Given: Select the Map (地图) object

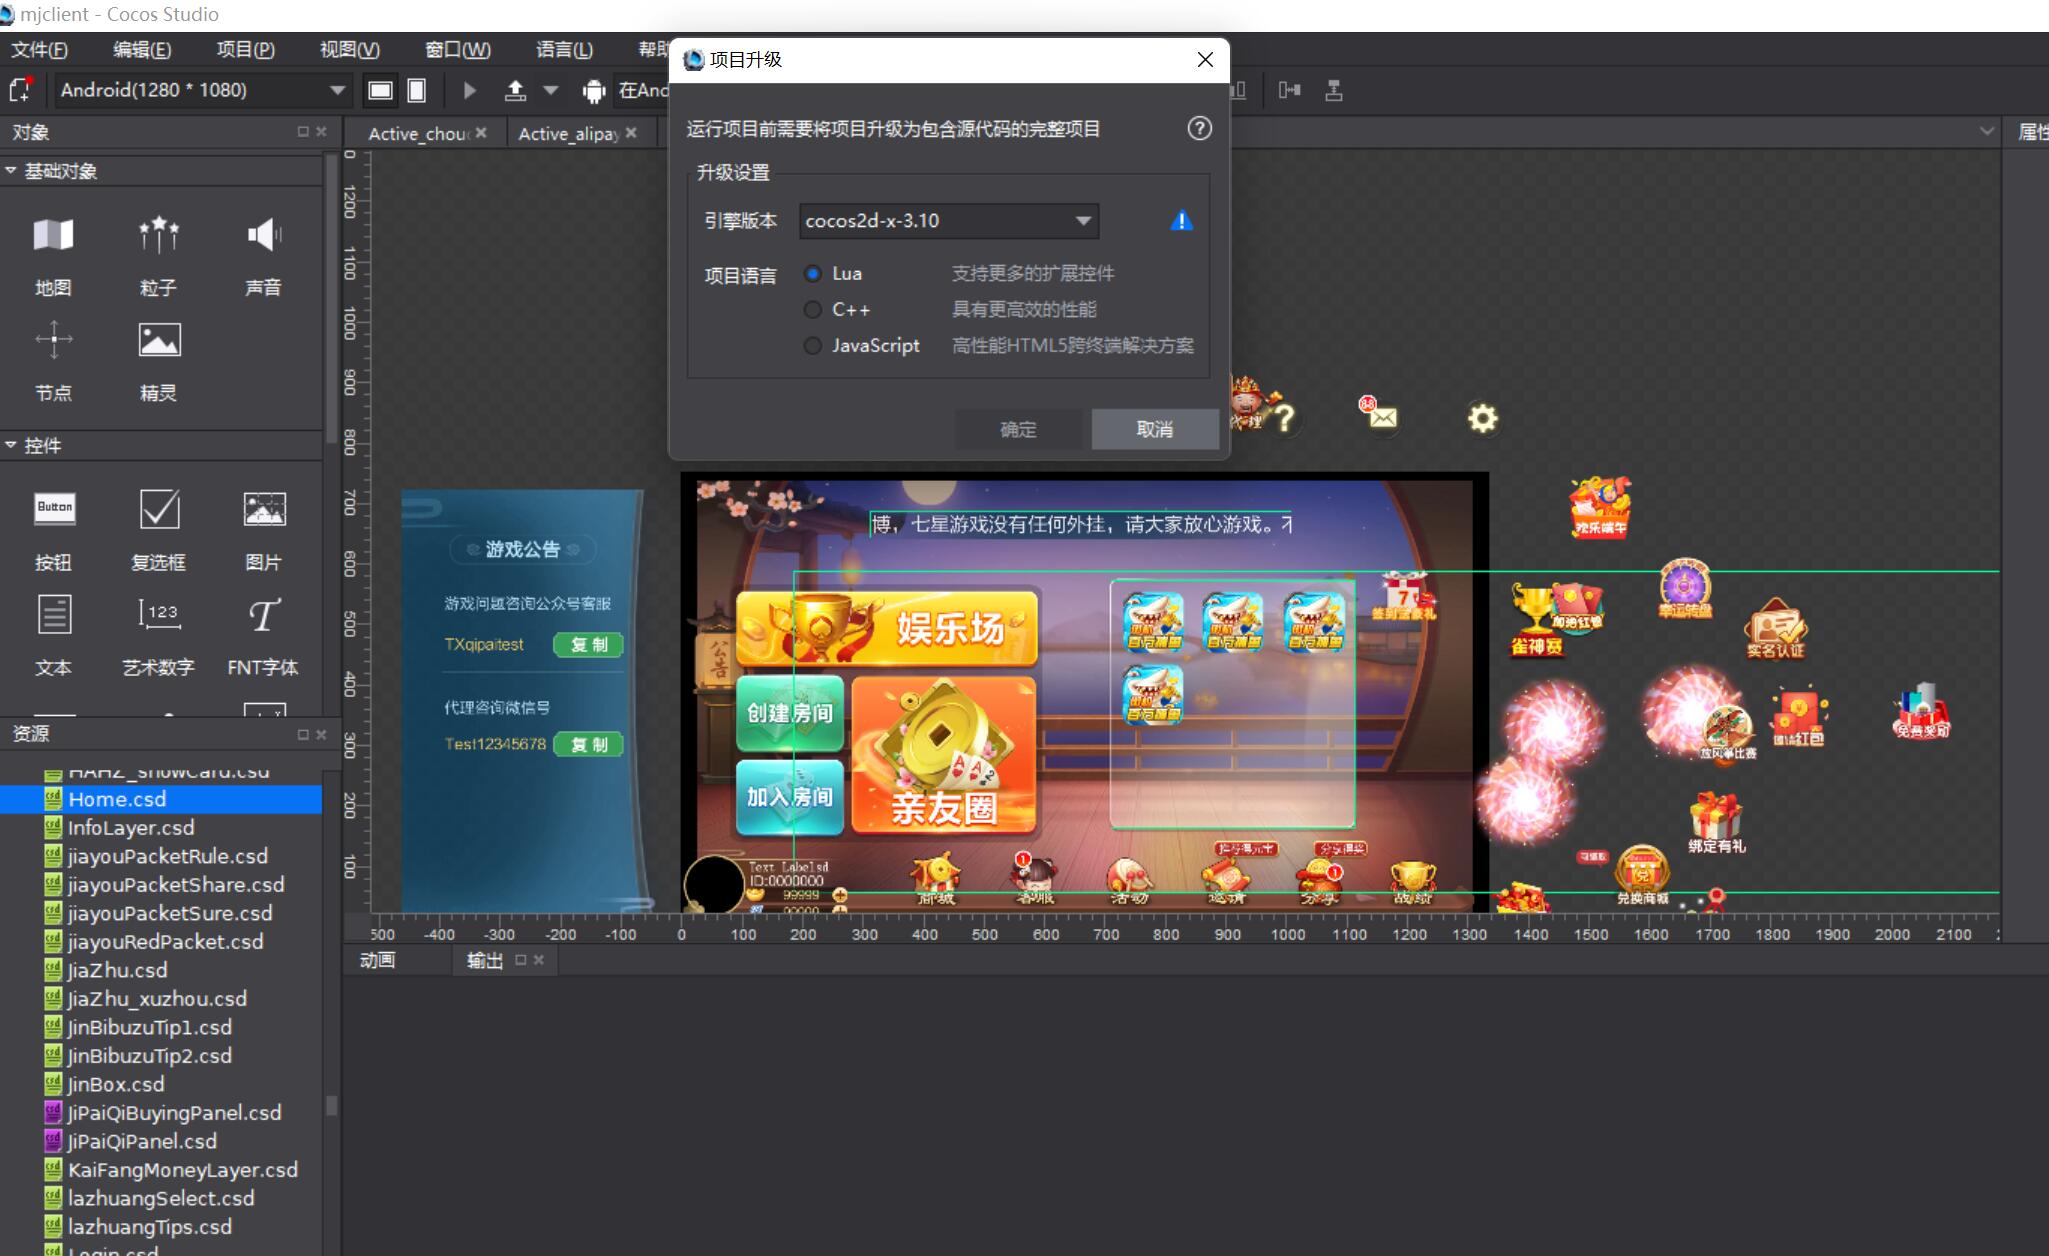Looking at the screenshot, I should point(53,257).
